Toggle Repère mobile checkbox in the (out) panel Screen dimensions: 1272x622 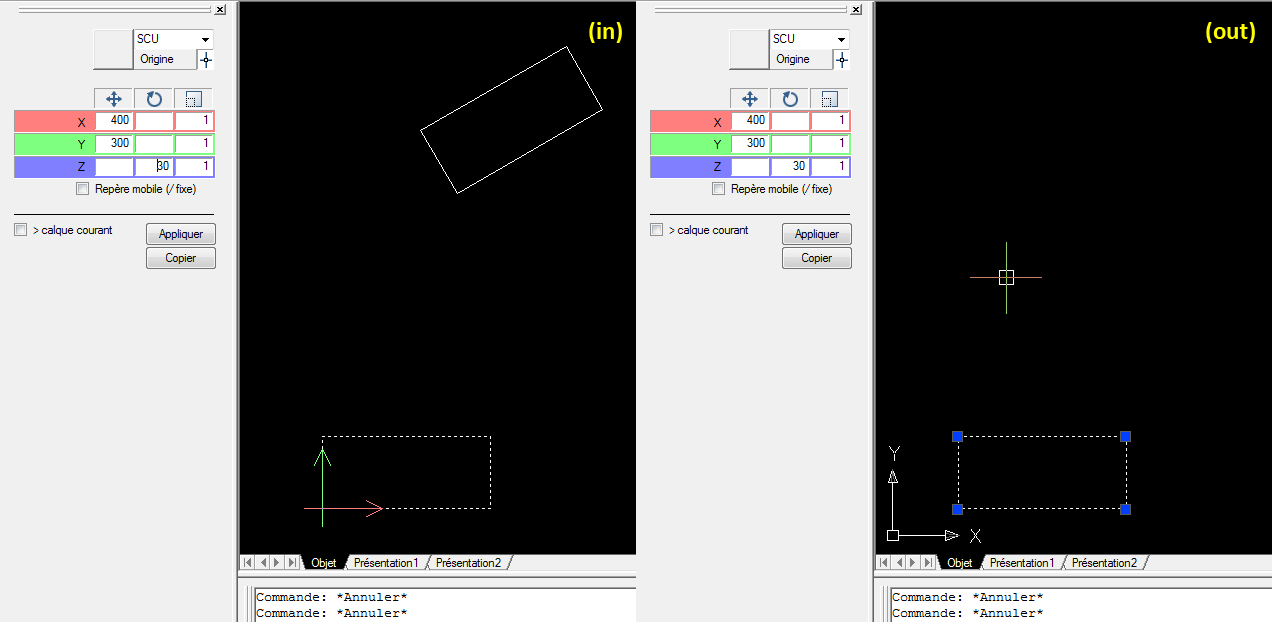(x=719, y=189)
